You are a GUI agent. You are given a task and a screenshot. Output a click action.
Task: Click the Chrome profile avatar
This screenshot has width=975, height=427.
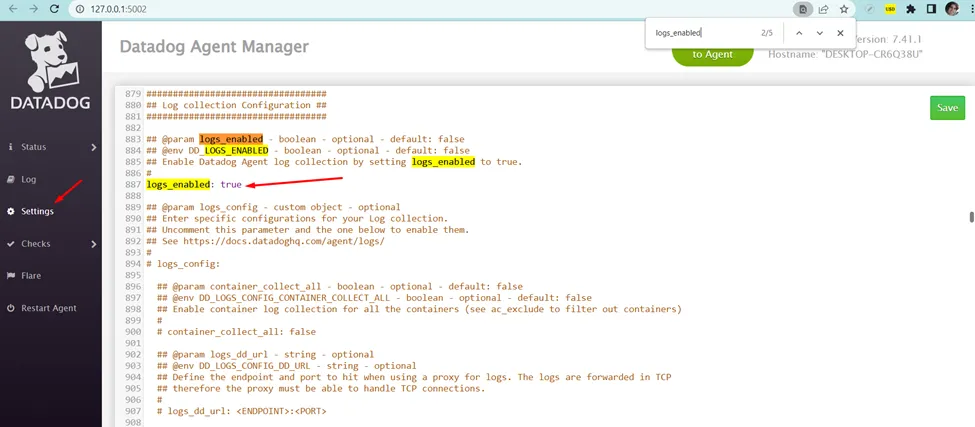click(952, 9)
